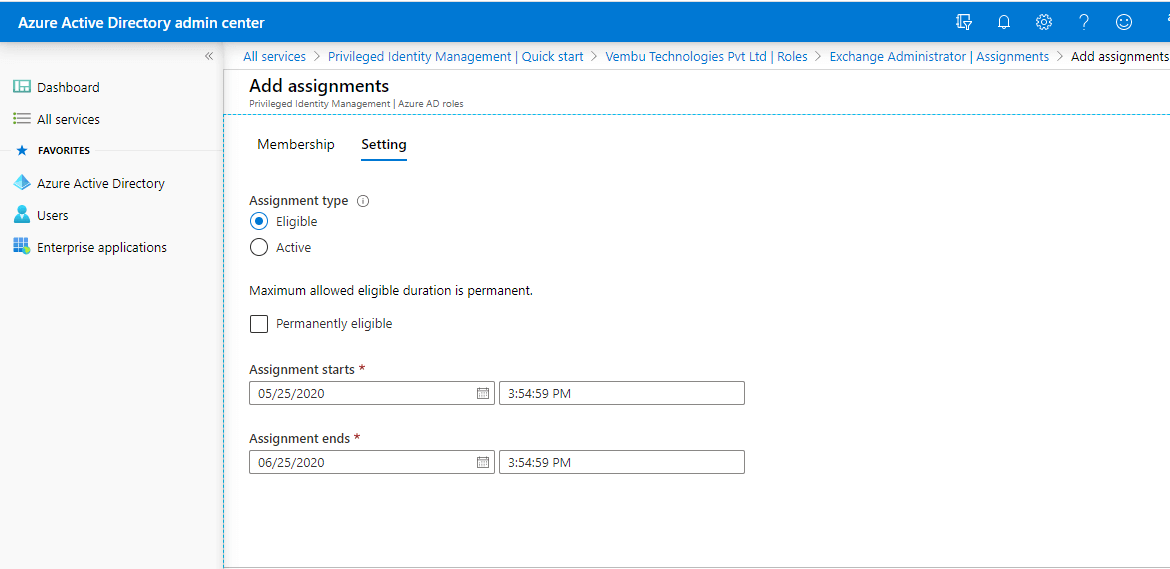Viewport: 1170px width, 569px height.
Task: Open the help question mark
Action: (1084, 22)
